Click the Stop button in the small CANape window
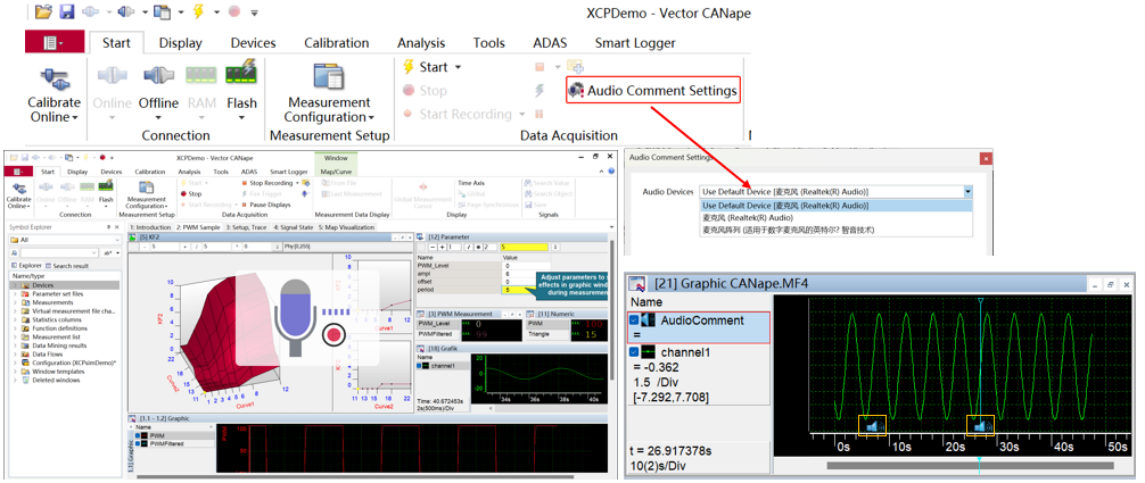 191,194
